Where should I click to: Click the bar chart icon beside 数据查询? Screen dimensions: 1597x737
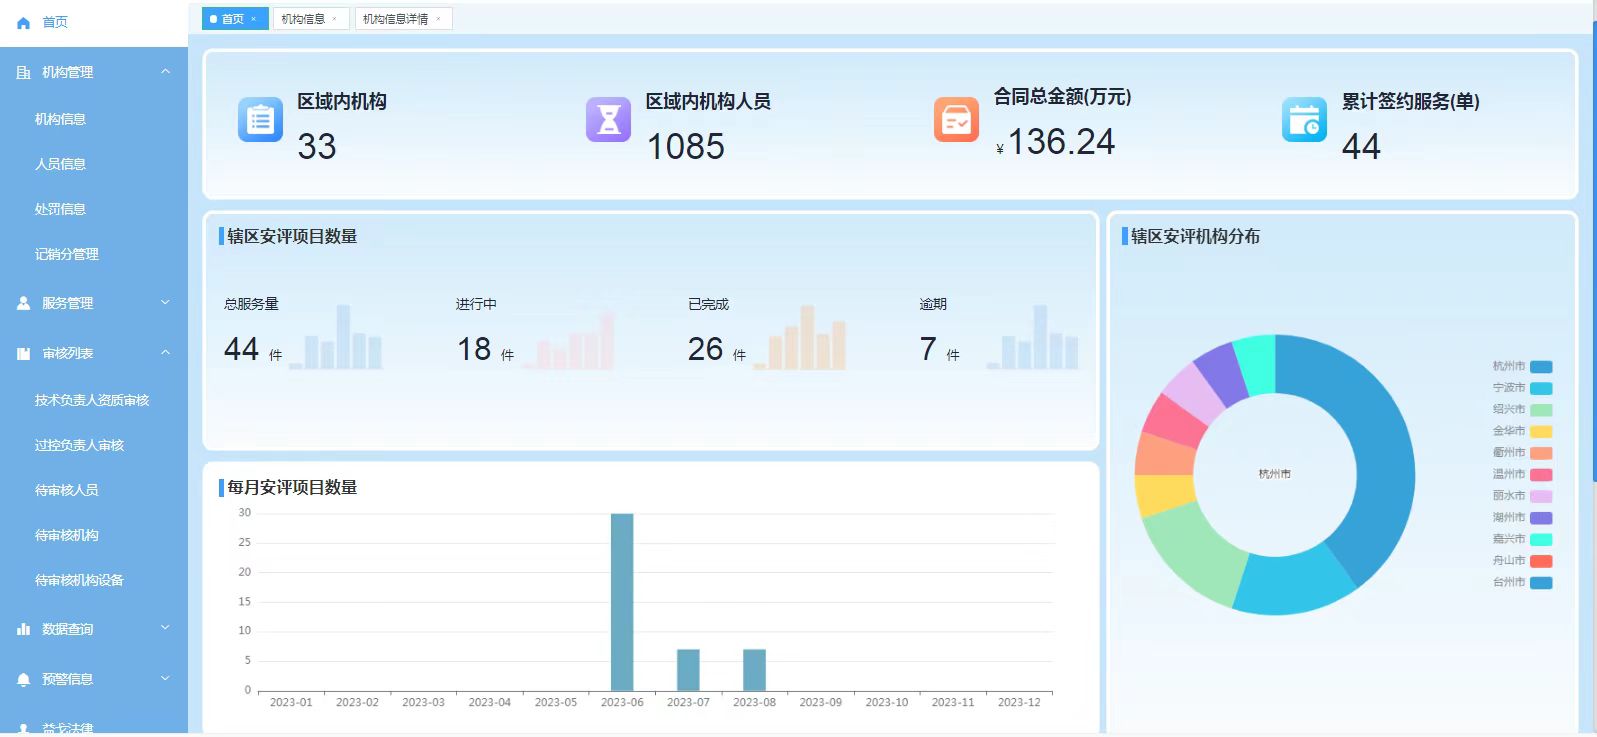(24, 629)
